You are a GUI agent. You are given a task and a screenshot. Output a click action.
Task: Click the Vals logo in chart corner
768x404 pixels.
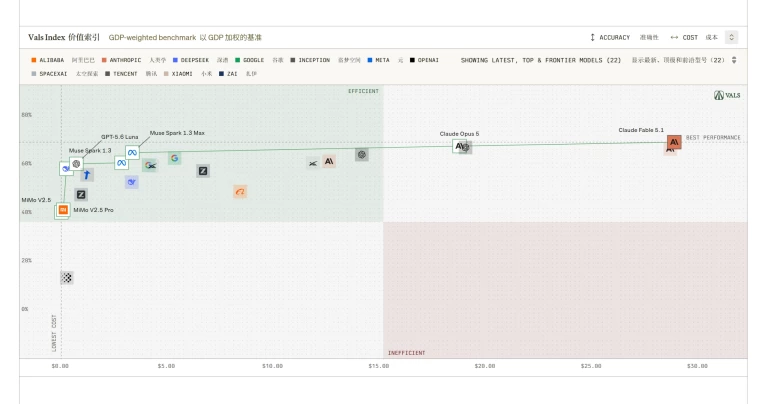tap(727, 95)
